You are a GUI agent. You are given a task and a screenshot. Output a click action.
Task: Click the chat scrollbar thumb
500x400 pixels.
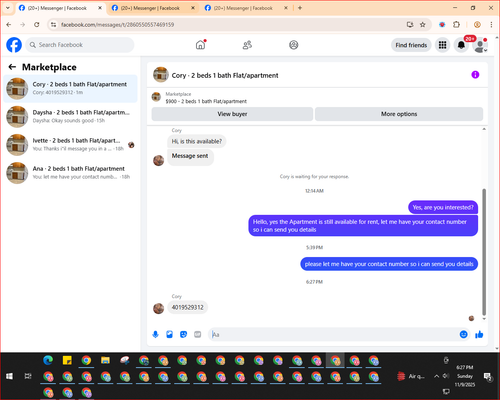(484, 252)
